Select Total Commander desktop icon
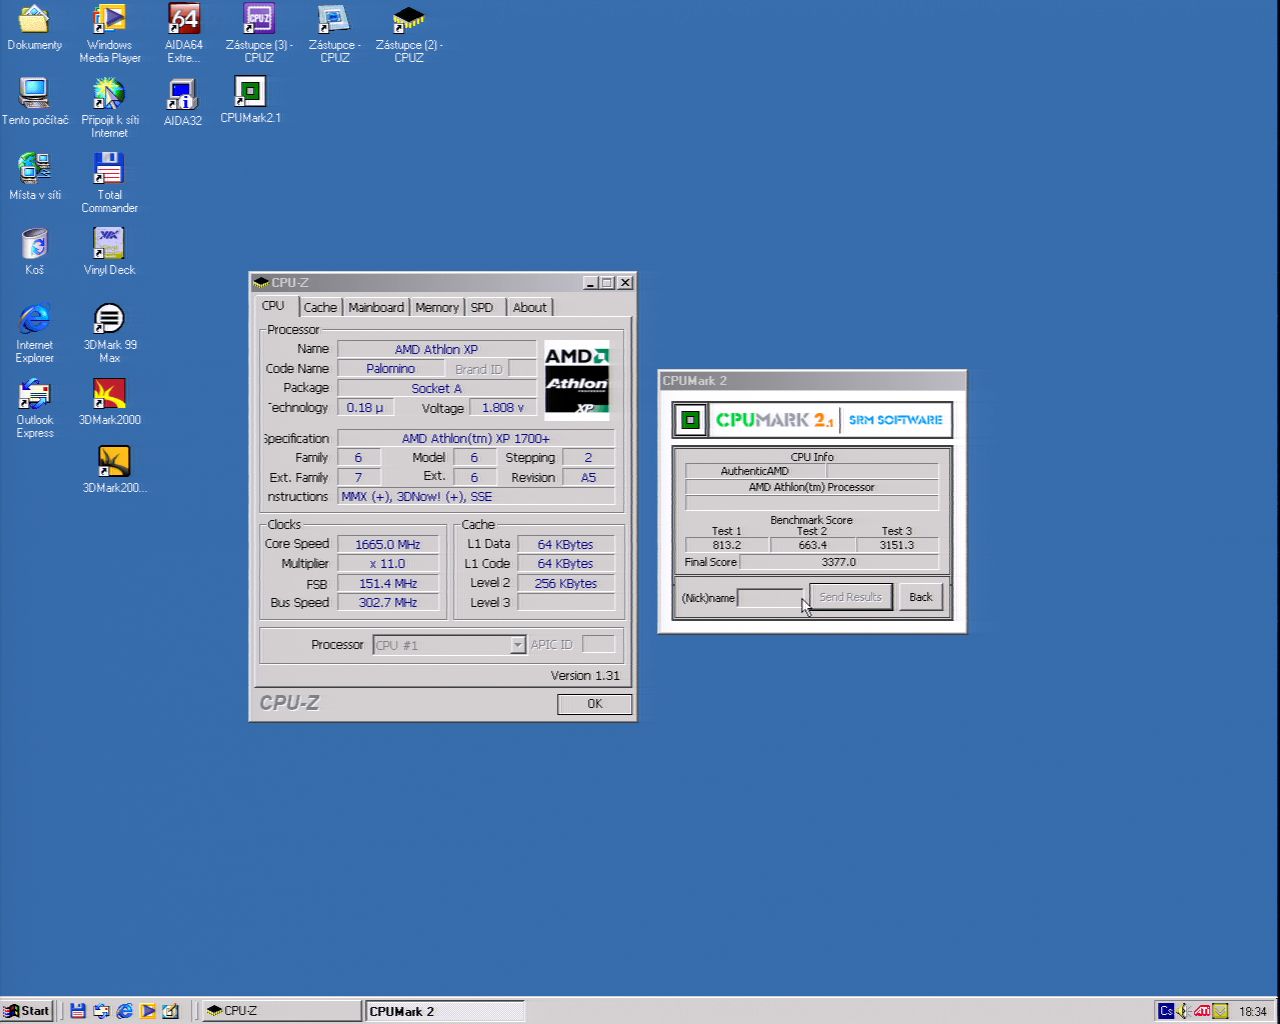1280x1024 pixels. click(x=109, y=183)
